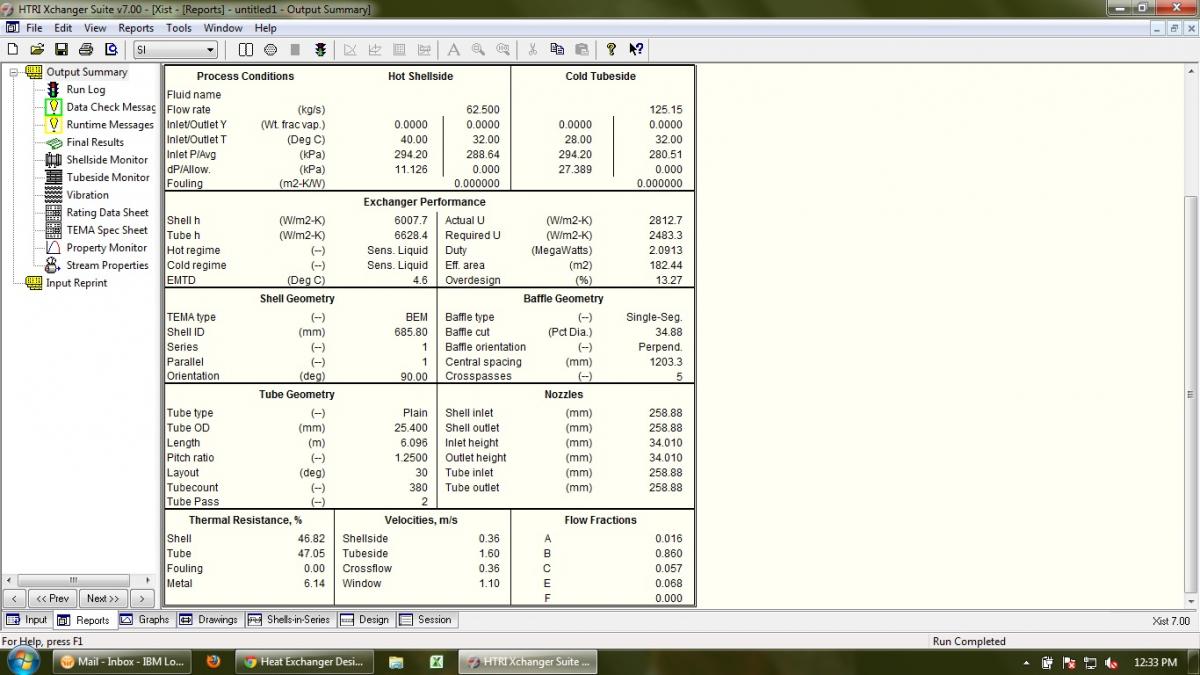1200x675 pixels.
Task: Open the Edit menu
Action: click(63, 28)
